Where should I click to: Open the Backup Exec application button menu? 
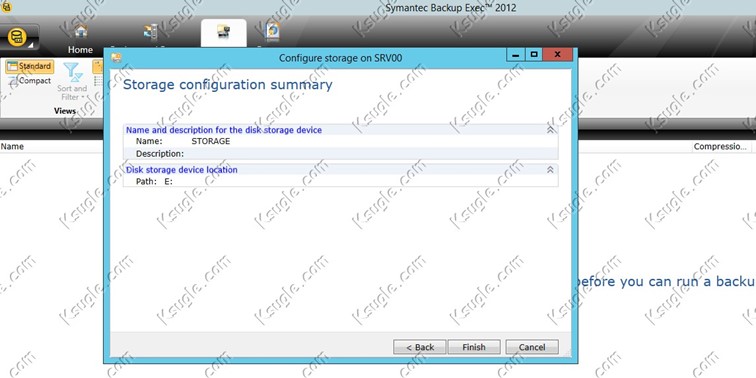19,38
